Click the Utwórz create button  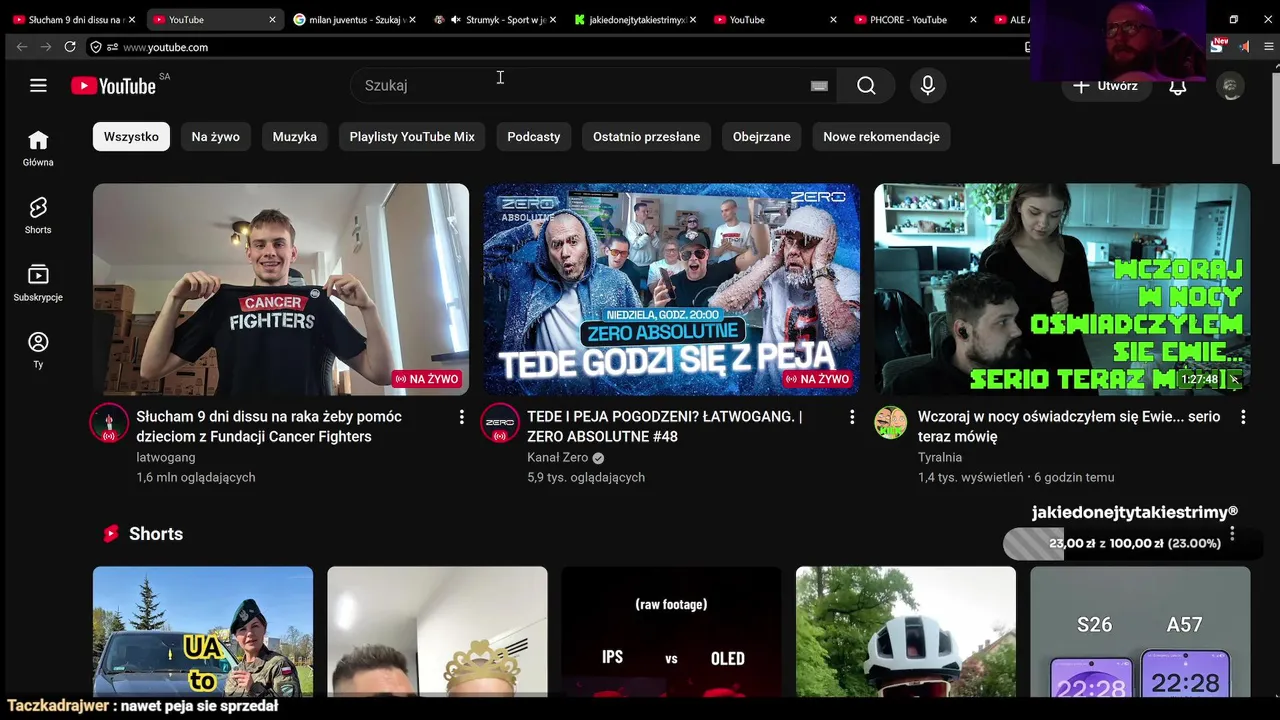tap(1105, 86)
